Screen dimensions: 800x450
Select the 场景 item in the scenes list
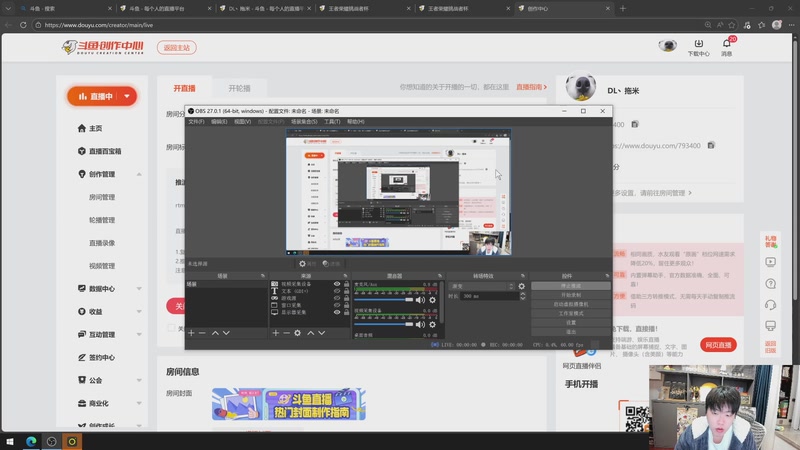(226, 284)
